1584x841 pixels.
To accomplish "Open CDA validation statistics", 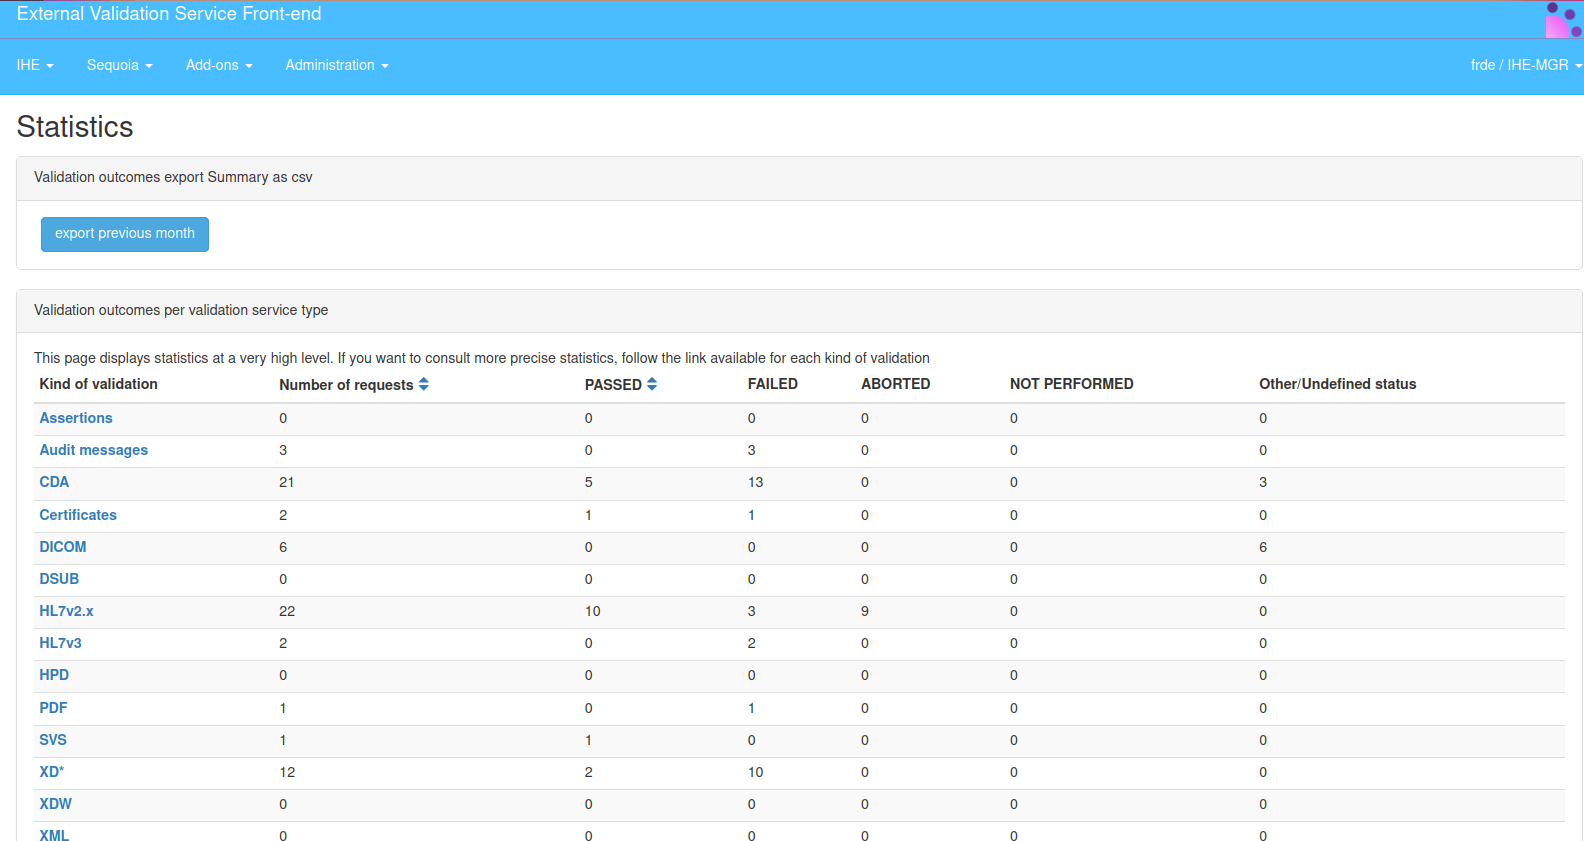I will click(x=54, y=482).
